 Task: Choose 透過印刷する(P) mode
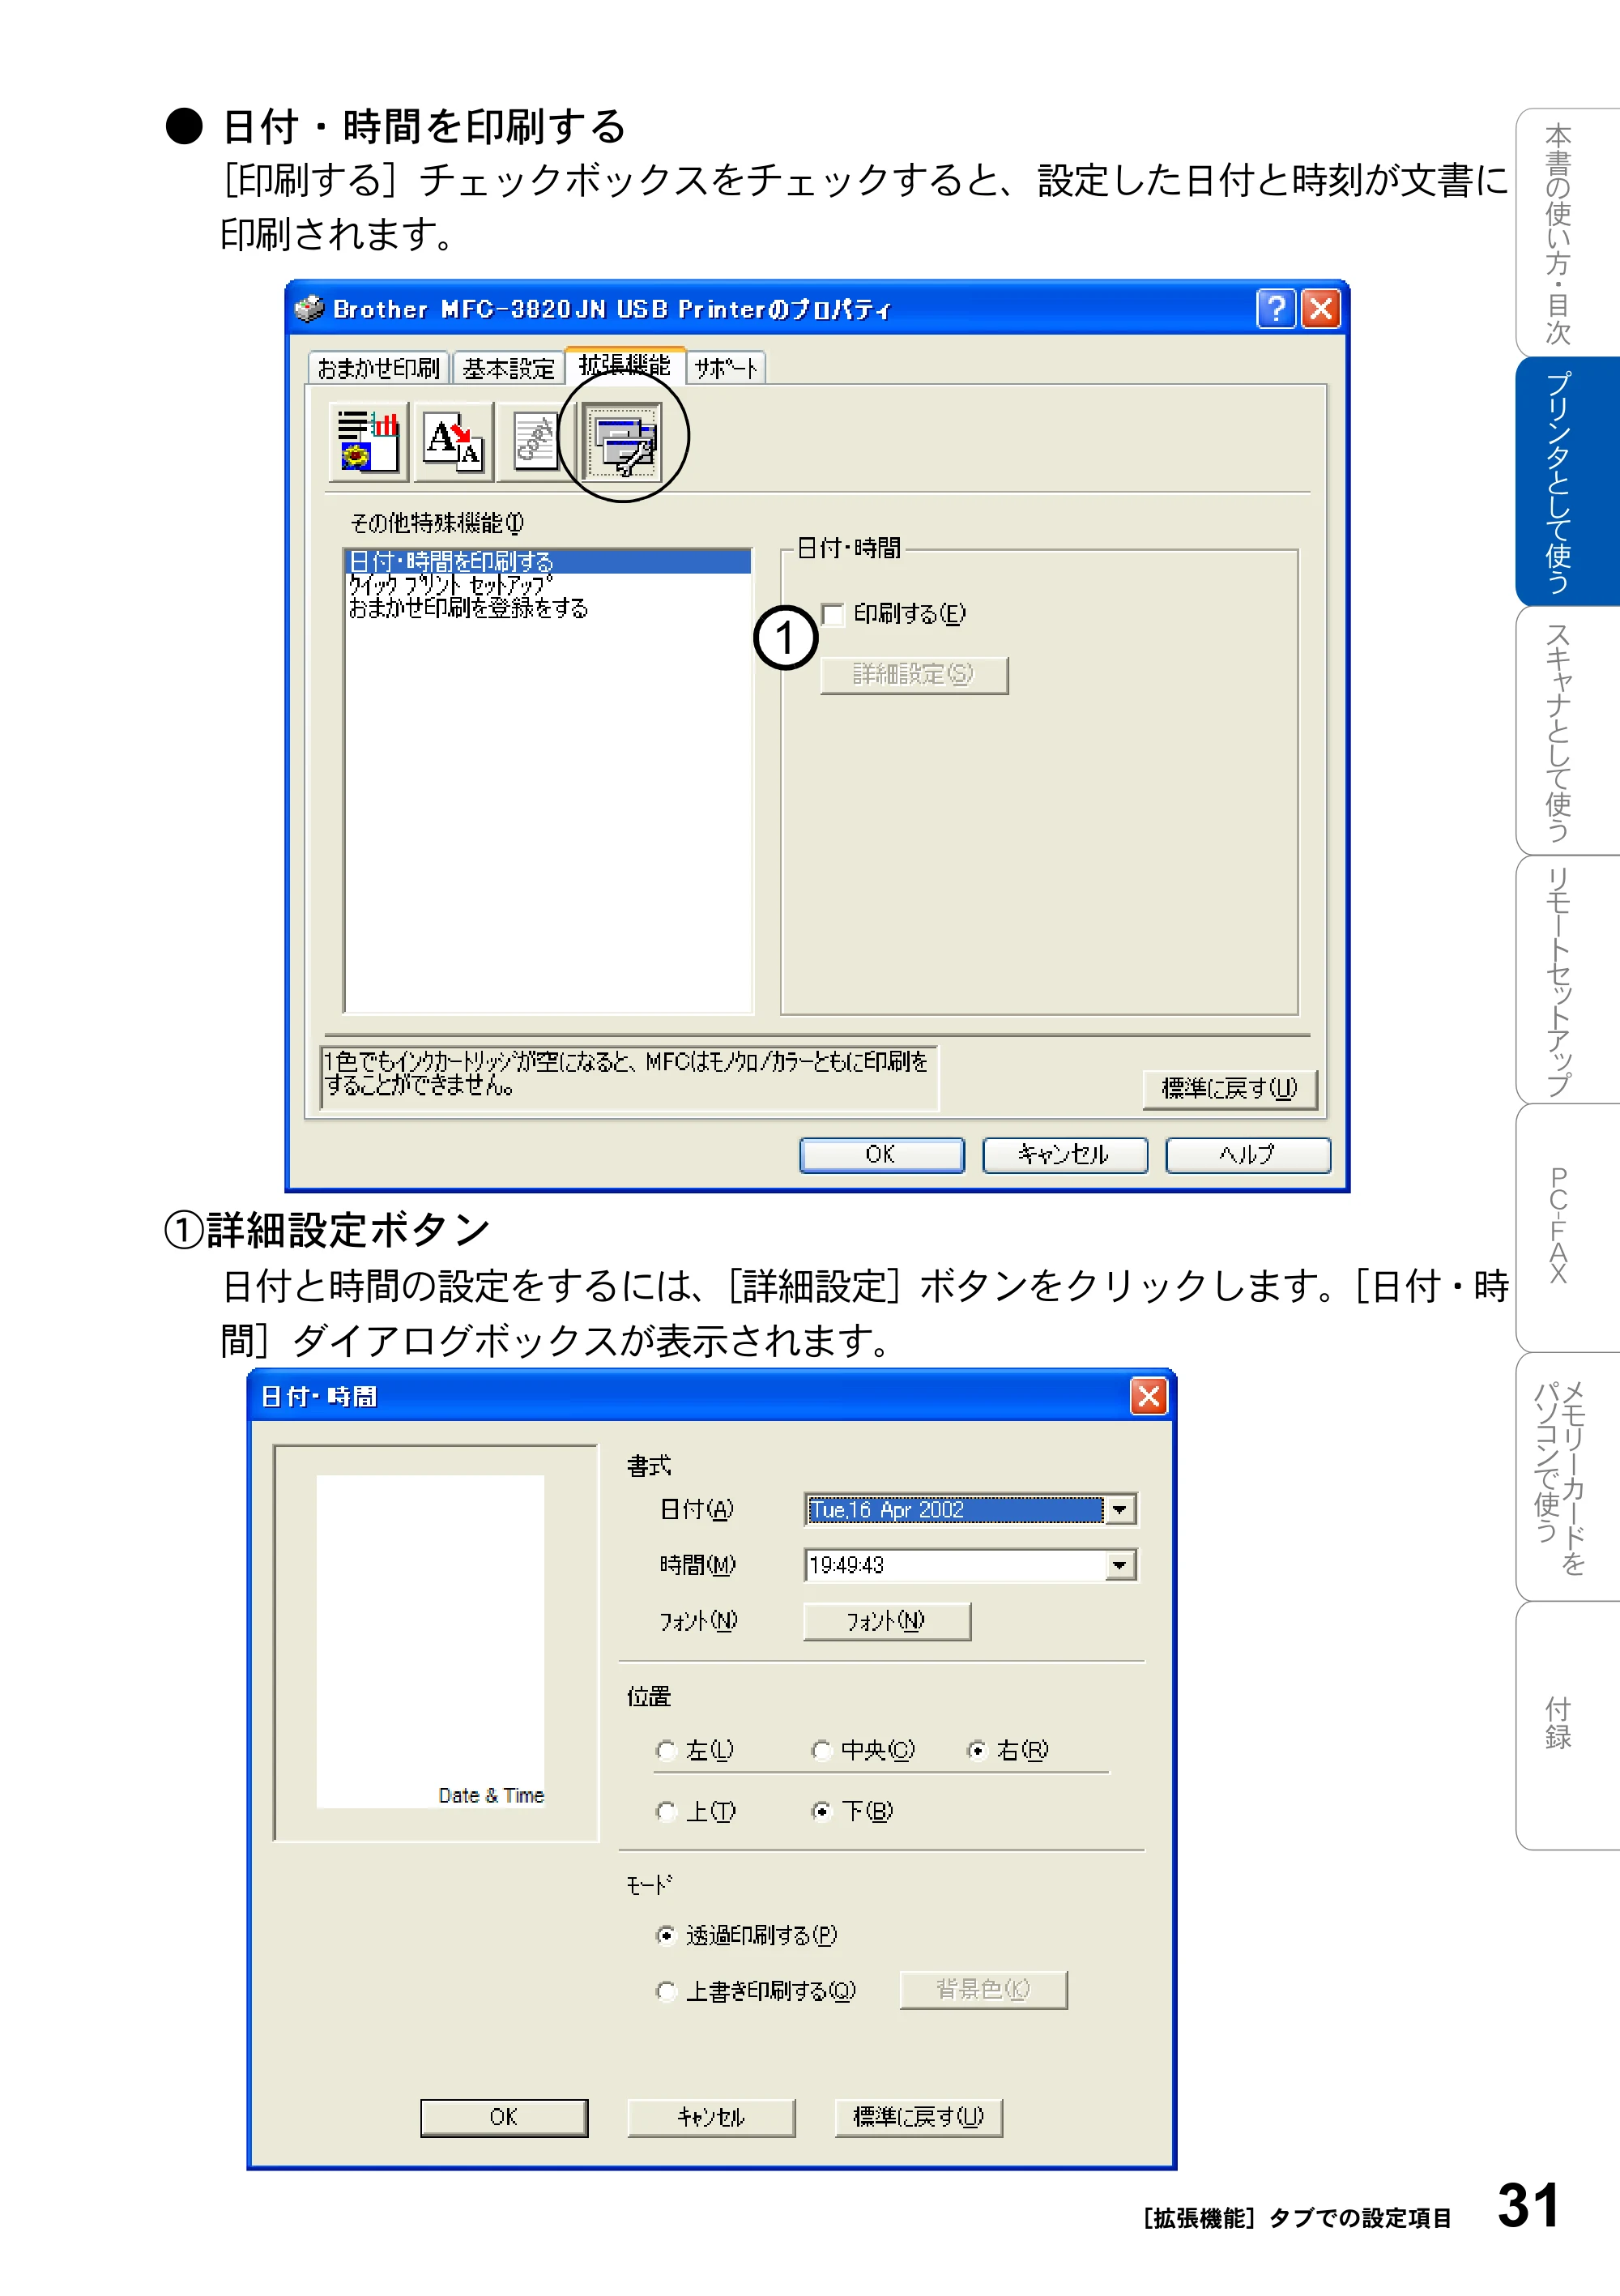[666, 1936]
